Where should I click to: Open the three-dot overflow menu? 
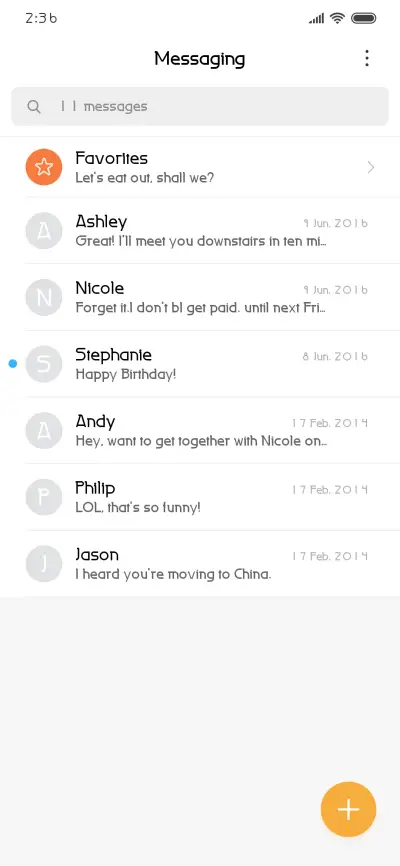[367, 58]
